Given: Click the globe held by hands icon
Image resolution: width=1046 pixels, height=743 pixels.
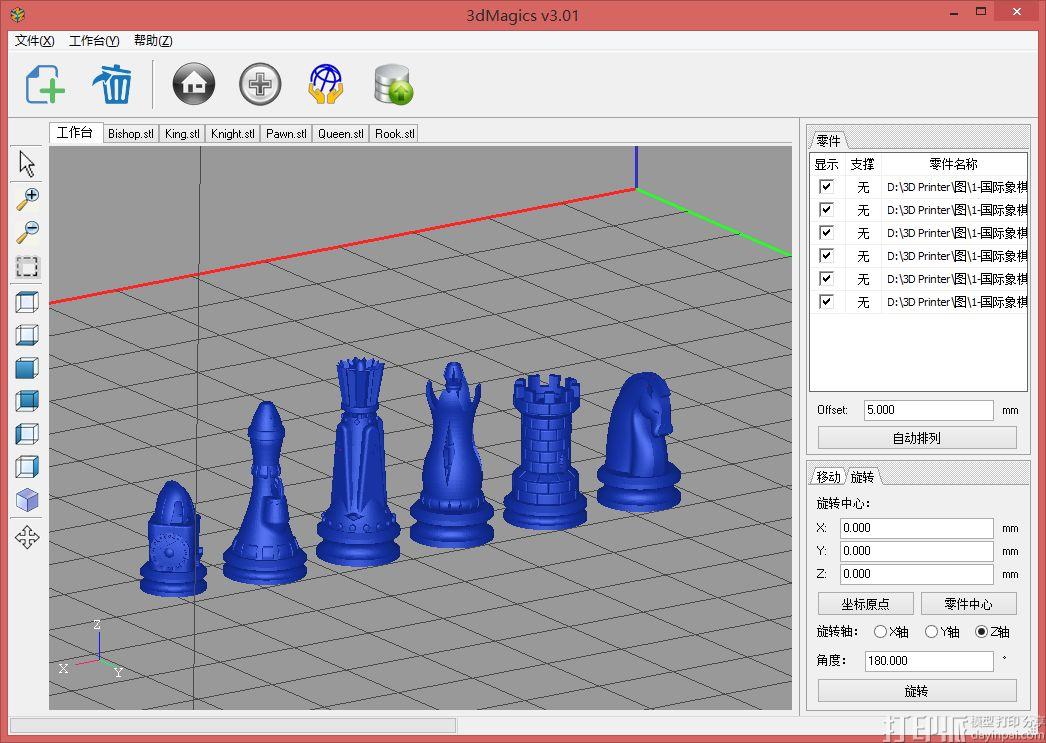Looking at the screenshot, I should pos(326,84).
